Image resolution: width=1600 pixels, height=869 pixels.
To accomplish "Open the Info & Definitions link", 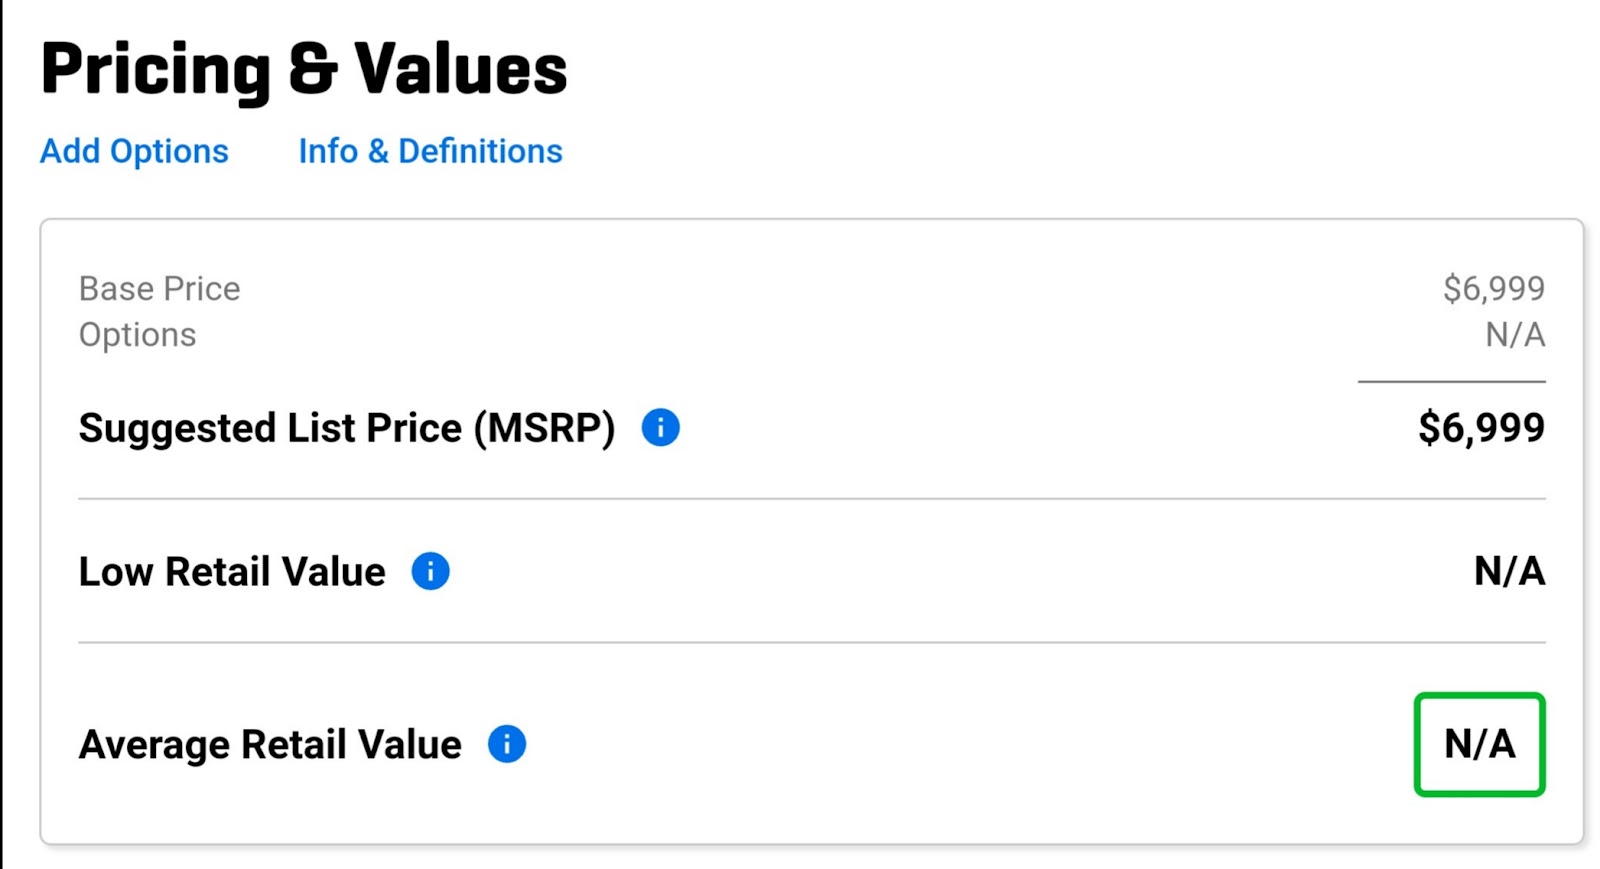I will (430, 151).
